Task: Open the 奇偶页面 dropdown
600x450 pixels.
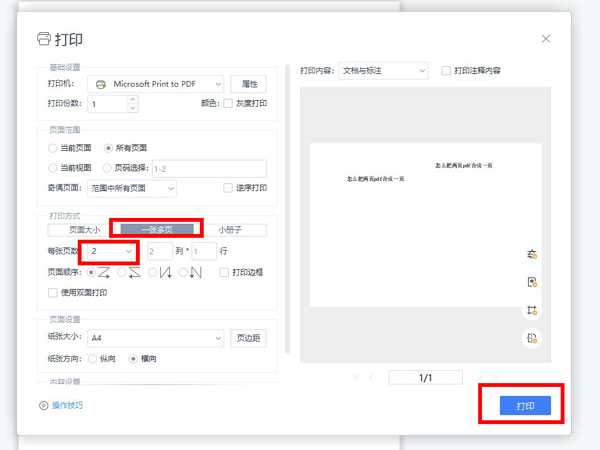Action: [132, 188]
